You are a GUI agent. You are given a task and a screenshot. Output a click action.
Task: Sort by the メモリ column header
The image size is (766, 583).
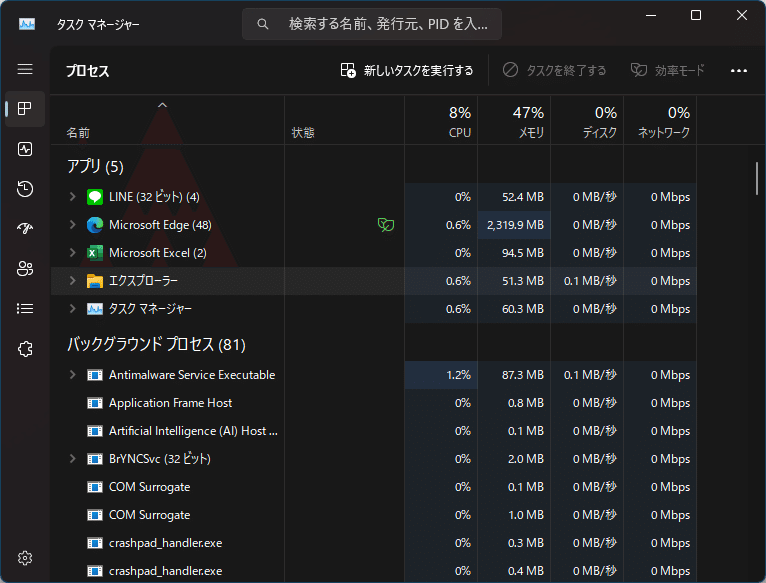[x=514, y=120]
